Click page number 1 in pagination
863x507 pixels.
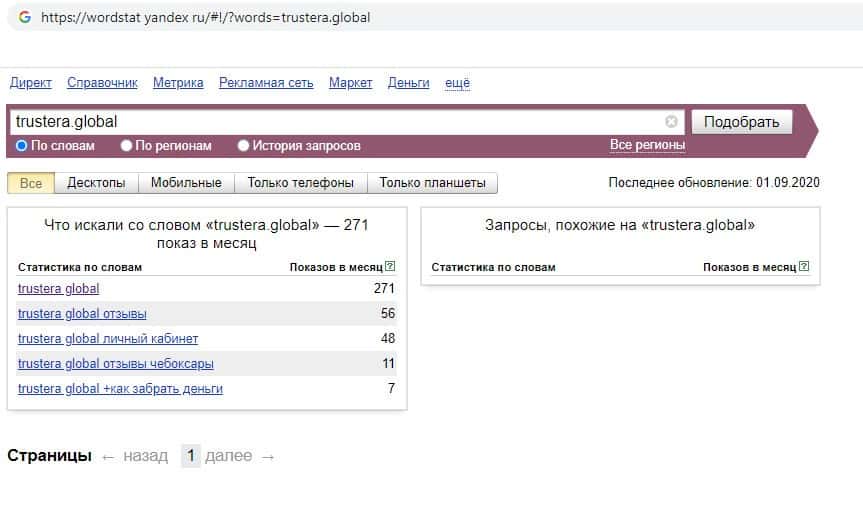[190, 456]
